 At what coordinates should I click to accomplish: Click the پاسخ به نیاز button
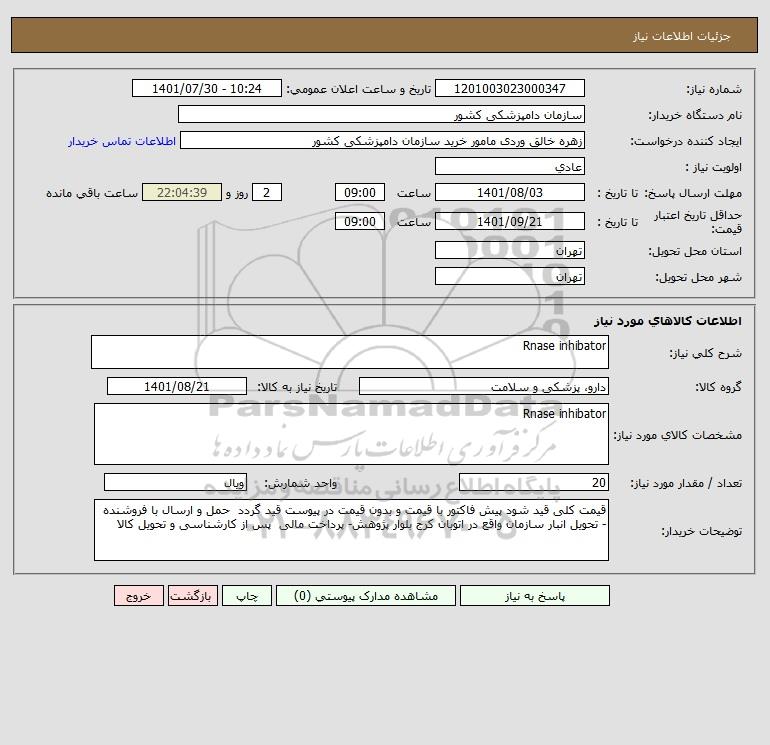535,596
